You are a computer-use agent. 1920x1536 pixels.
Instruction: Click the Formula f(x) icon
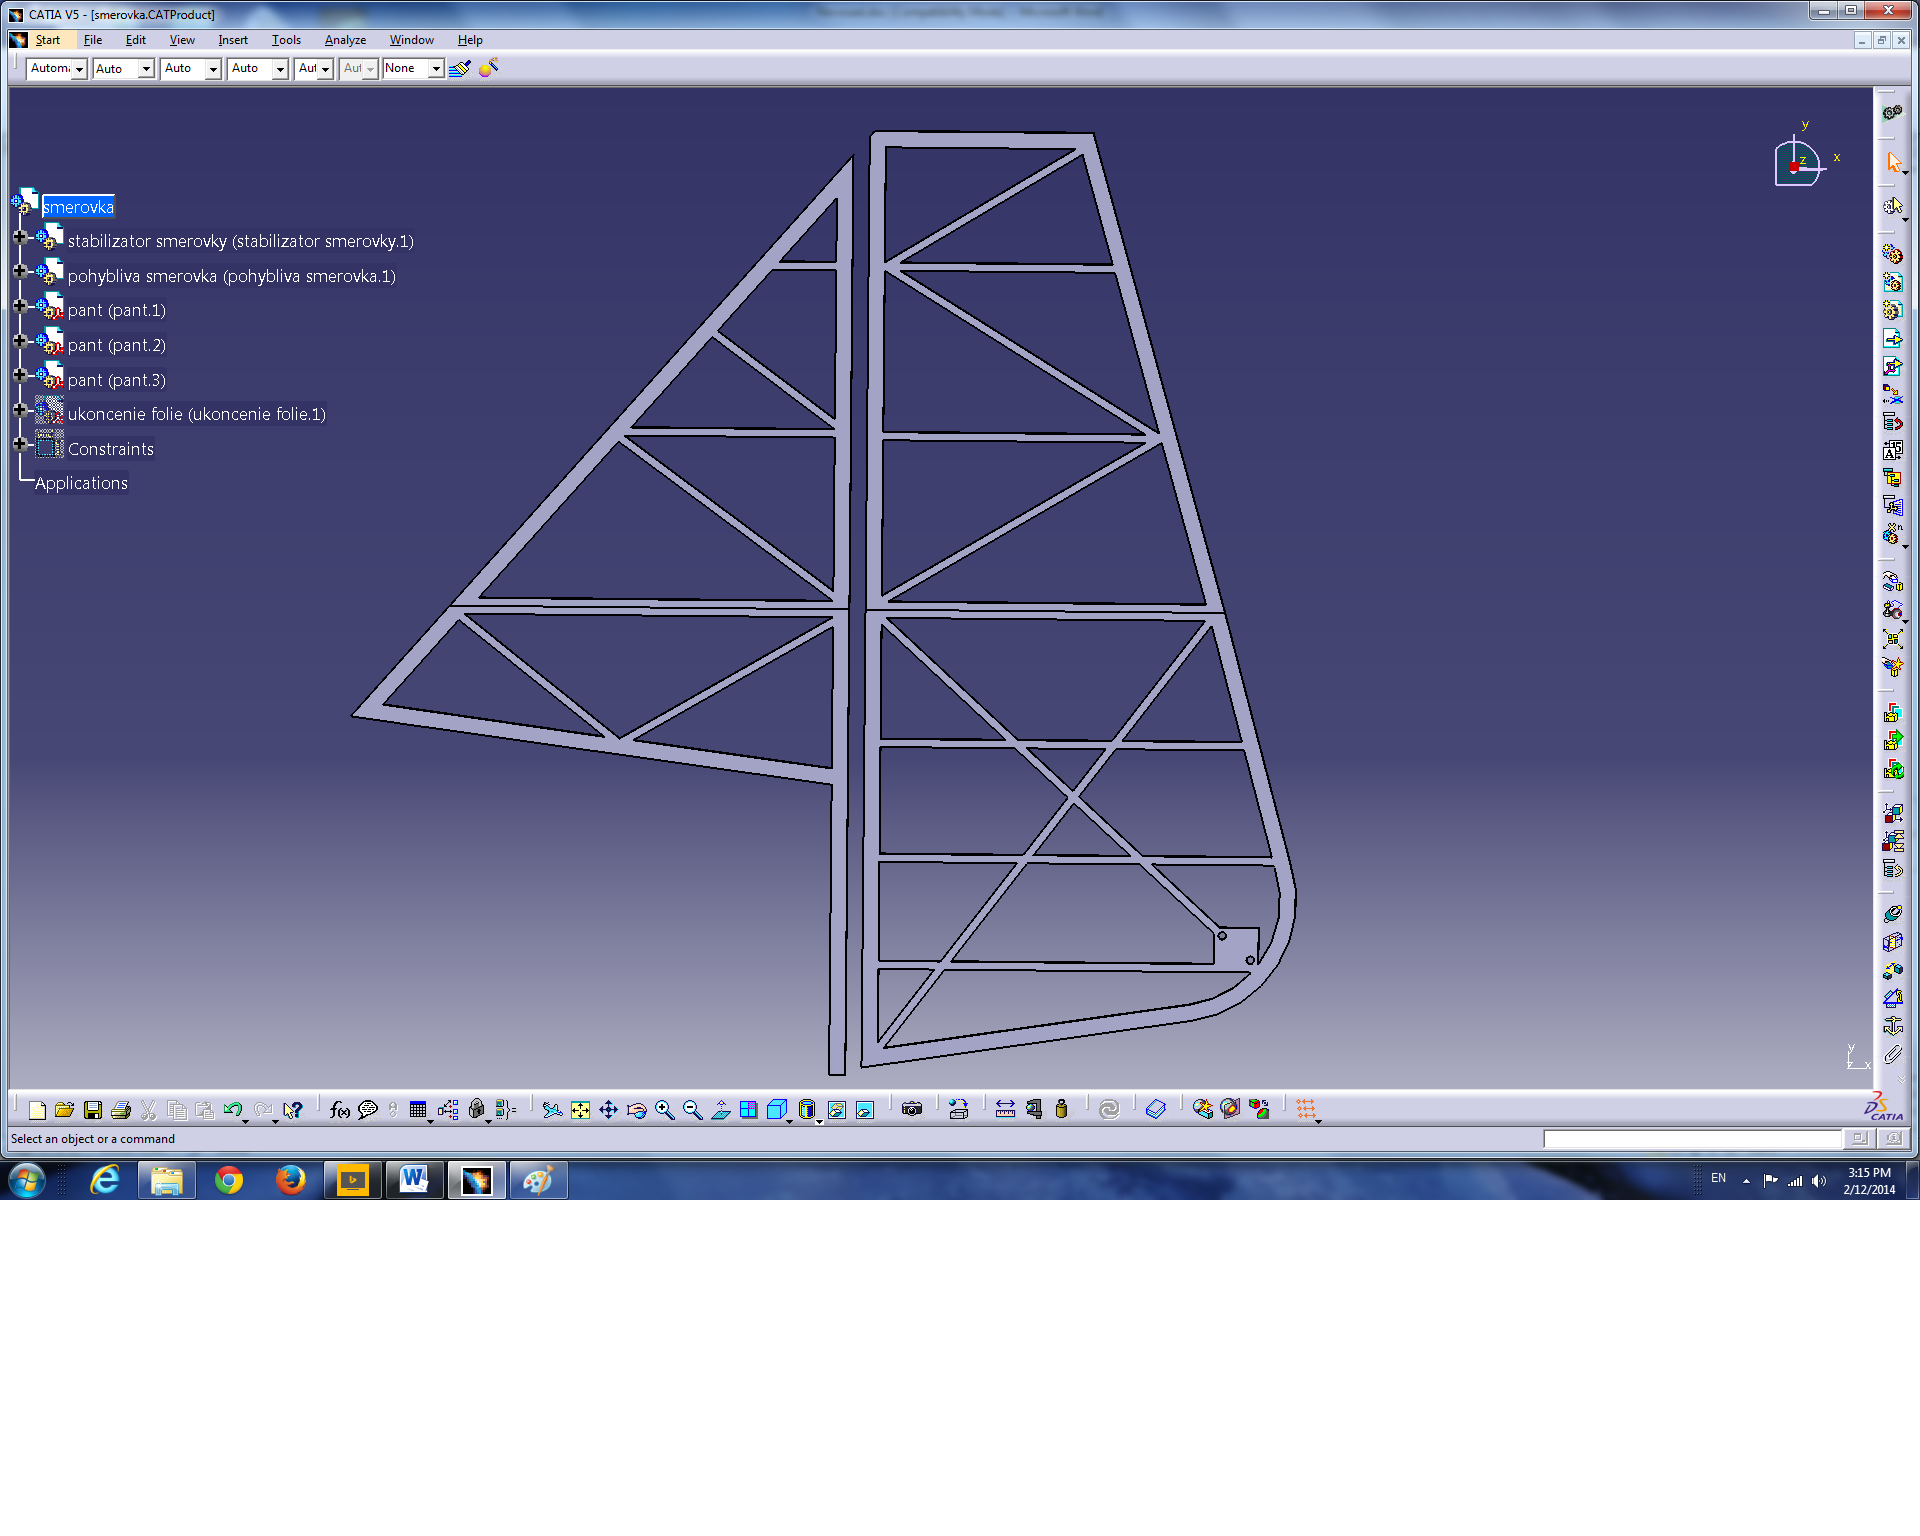click(x=339, y=1110)
